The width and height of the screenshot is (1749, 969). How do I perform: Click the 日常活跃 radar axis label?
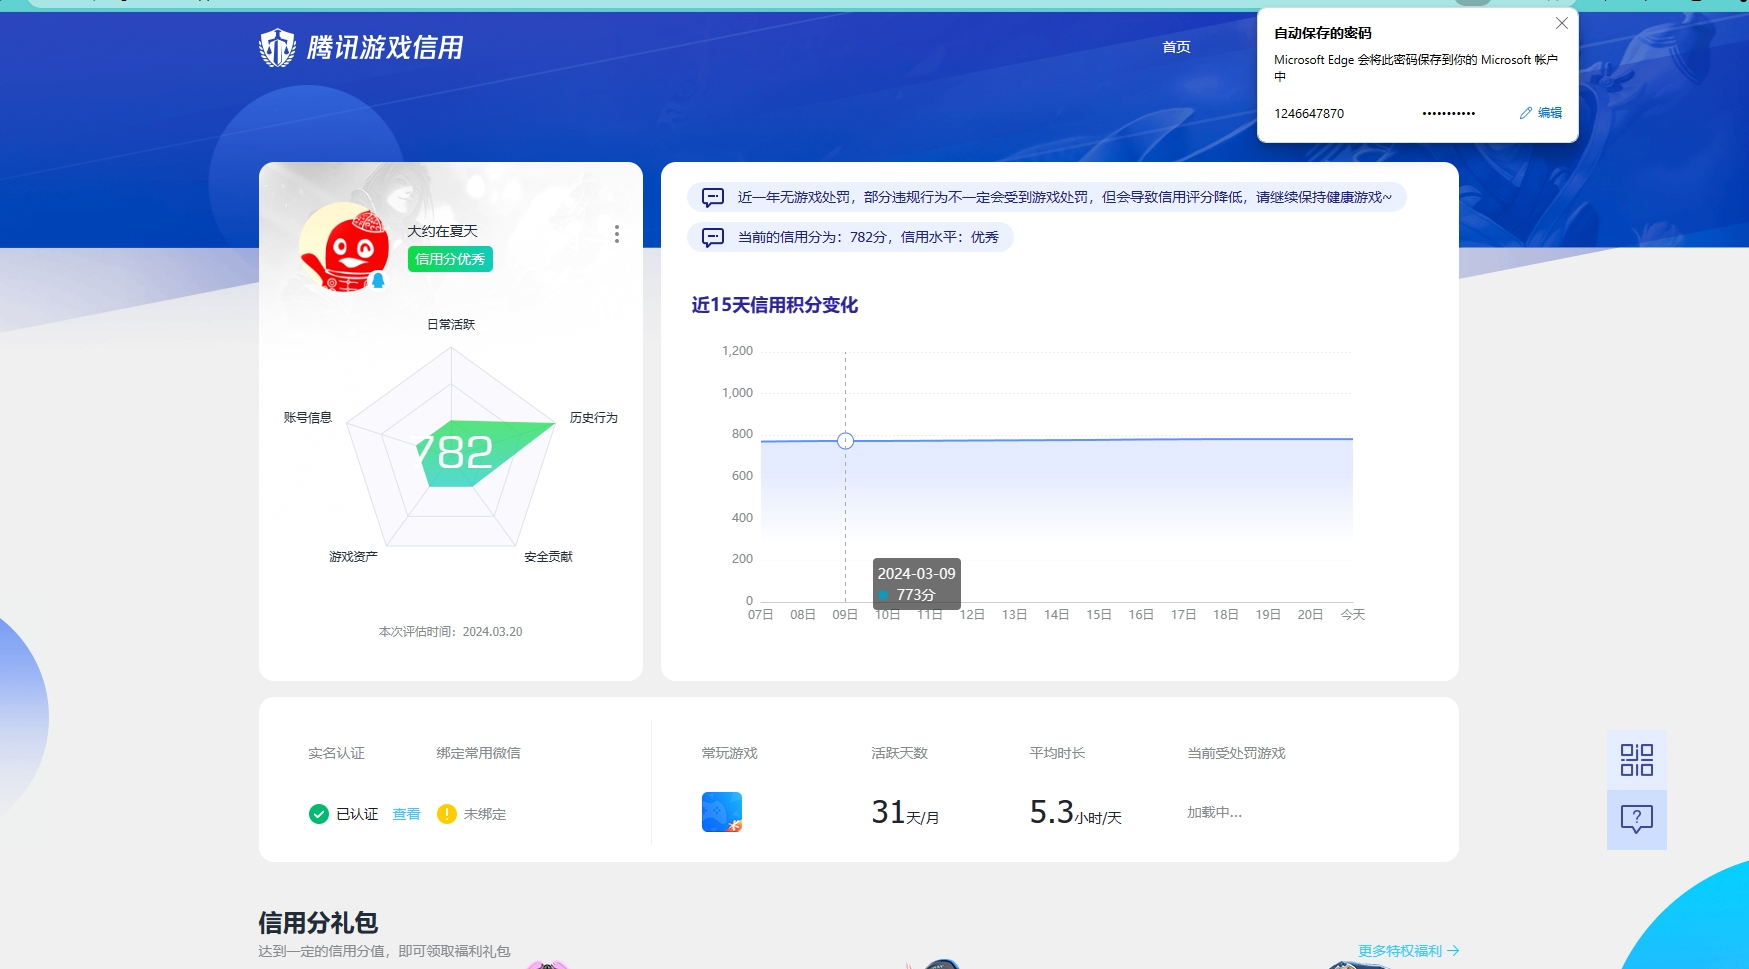(x=451, y=324)
